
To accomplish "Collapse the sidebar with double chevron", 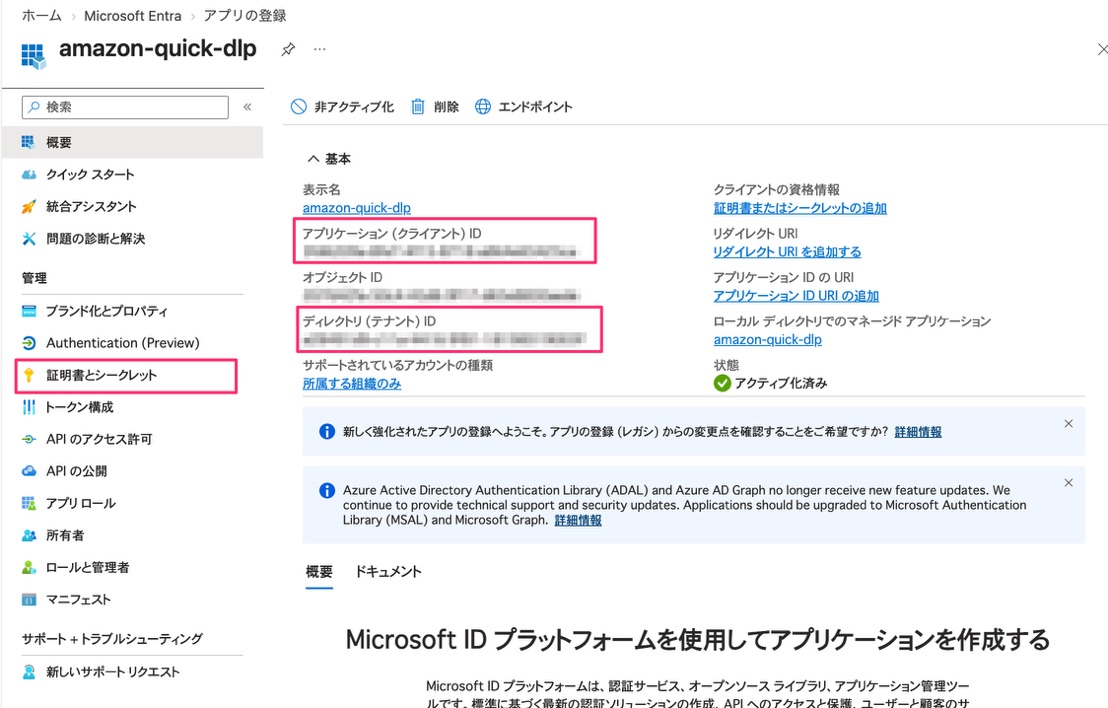I will pyautogui.click(x=247, y=107).
